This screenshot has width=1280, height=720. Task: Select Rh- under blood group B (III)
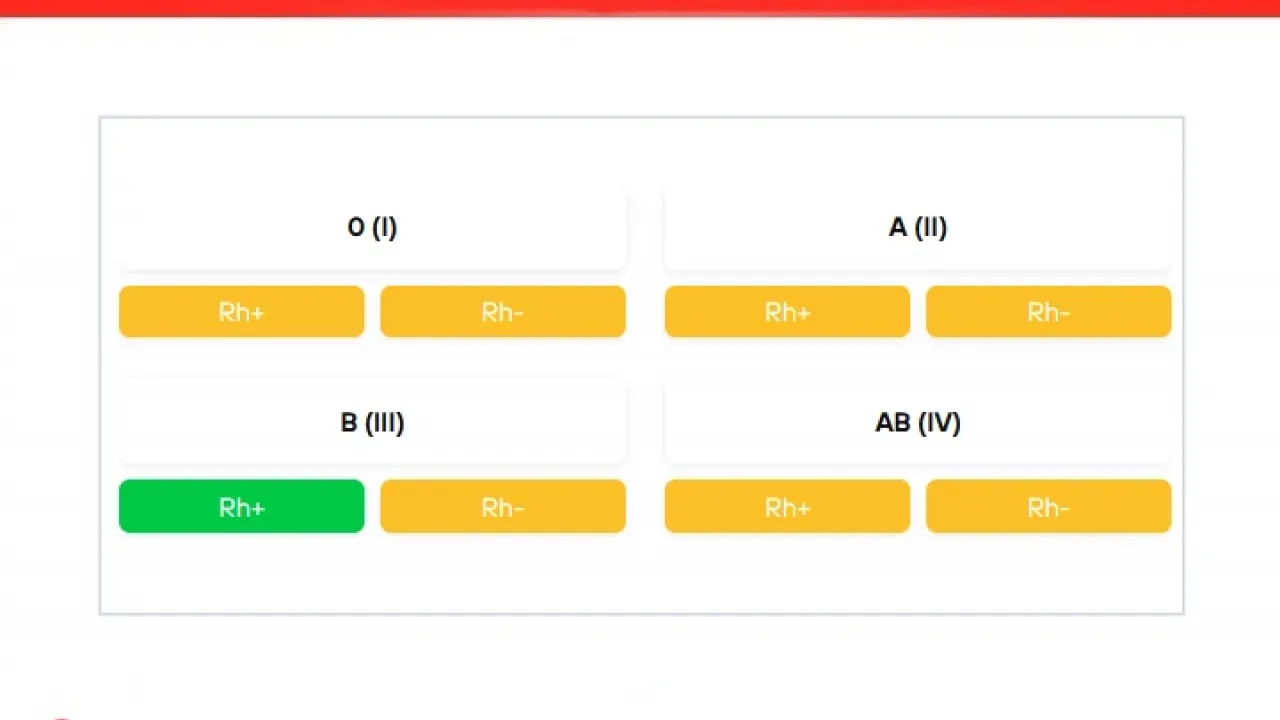point(503,506)
